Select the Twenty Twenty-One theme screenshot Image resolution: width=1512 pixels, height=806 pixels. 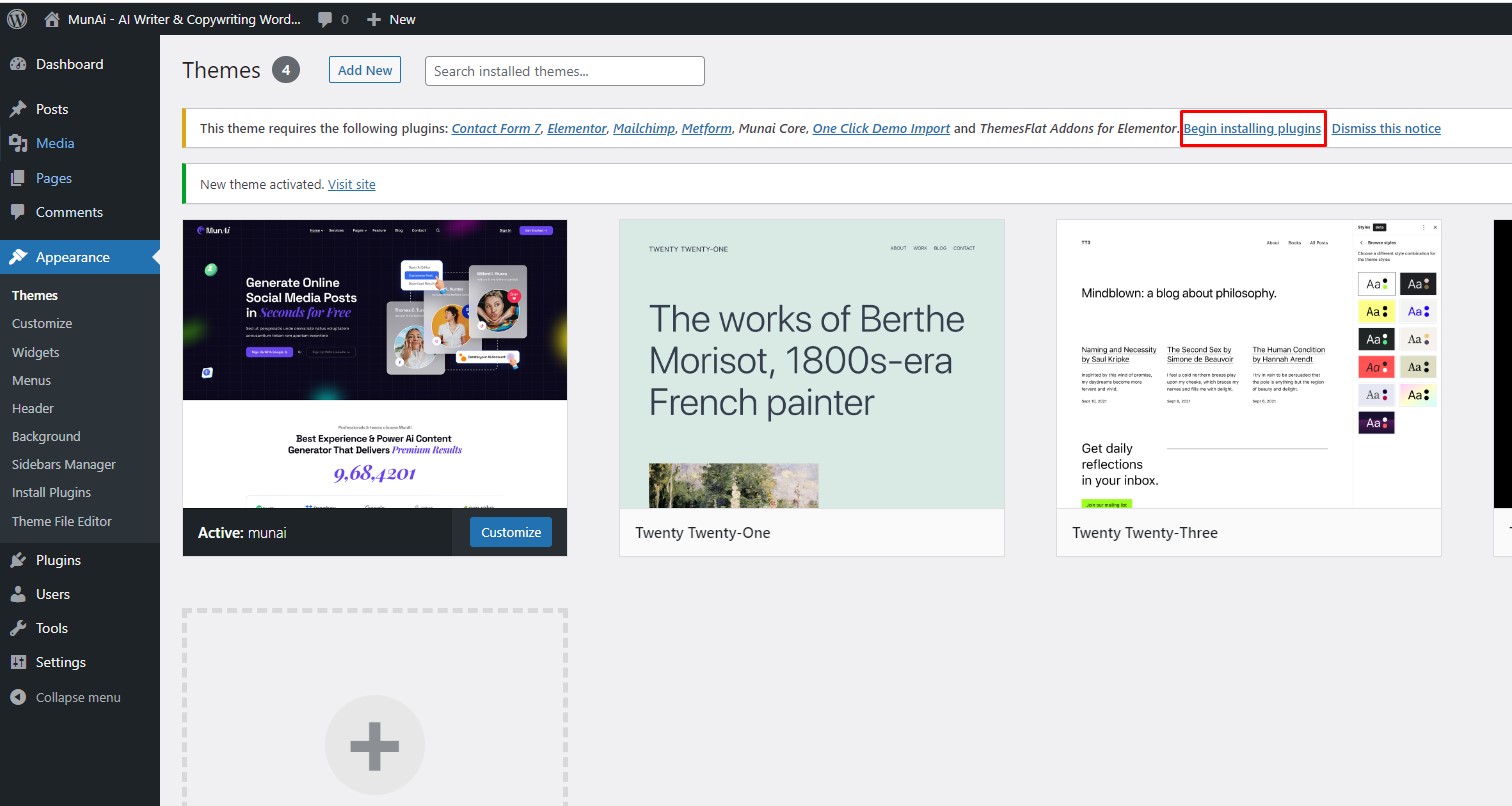click(x=812, y=364)
